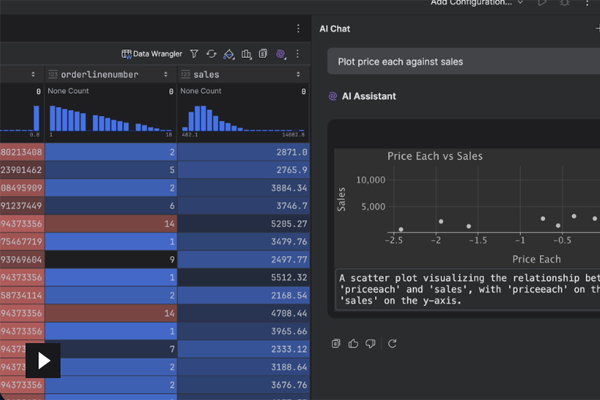Sort by the sales column arrows
This screenshot has height=400, width=600.
click(x=298, y=74)
